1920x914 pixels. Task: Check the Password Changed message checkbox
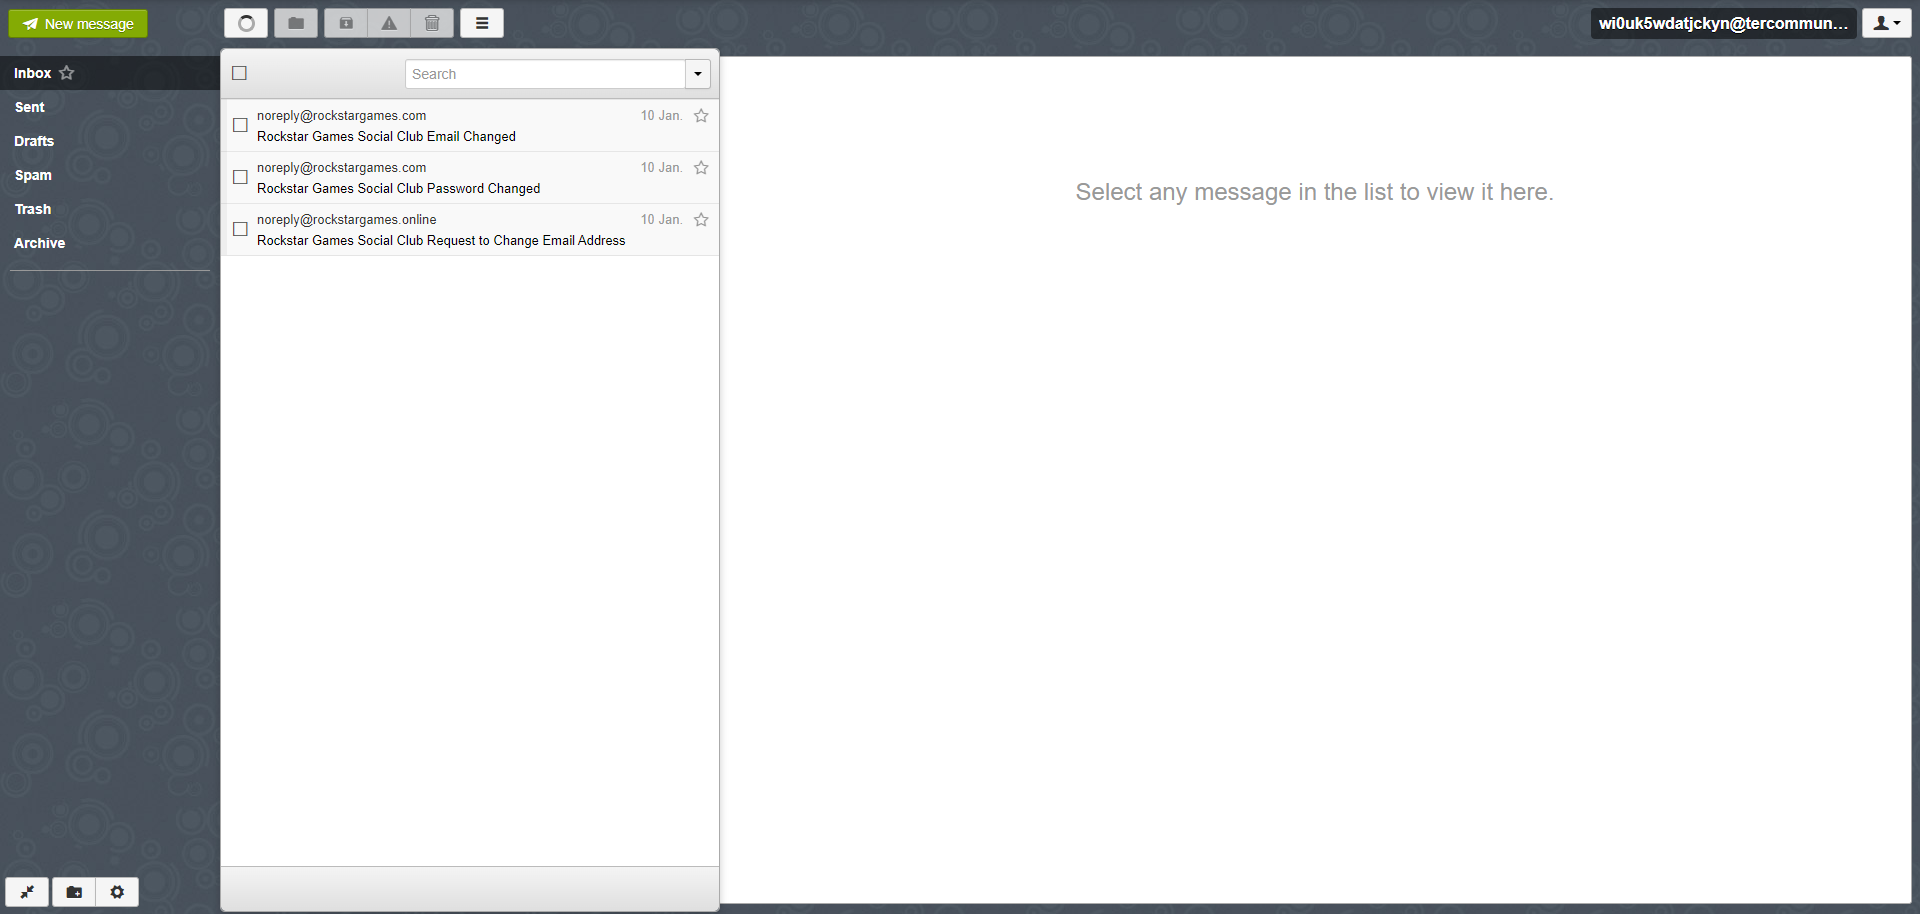click(x=240, y=177)
